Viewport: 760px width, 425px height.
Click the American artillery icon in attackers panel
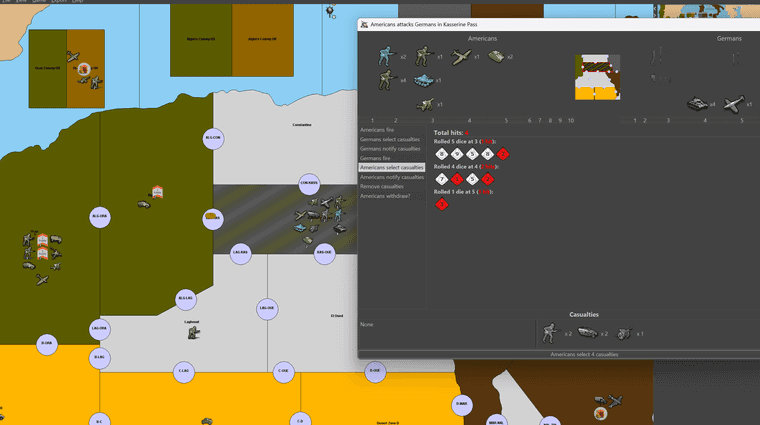click(423, 103)
